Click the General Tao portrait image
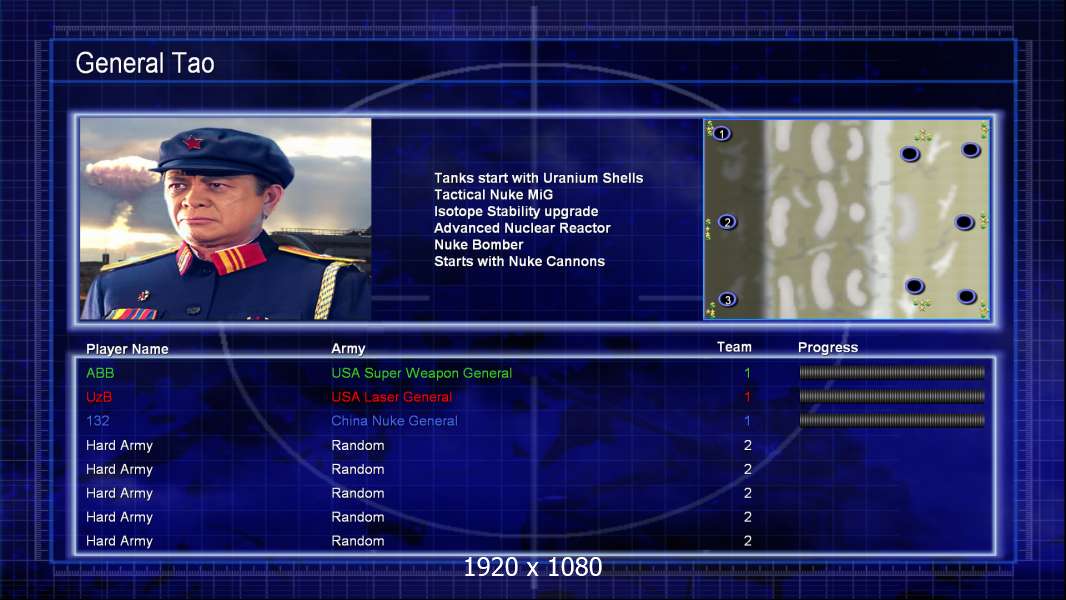 coord(226,219)
